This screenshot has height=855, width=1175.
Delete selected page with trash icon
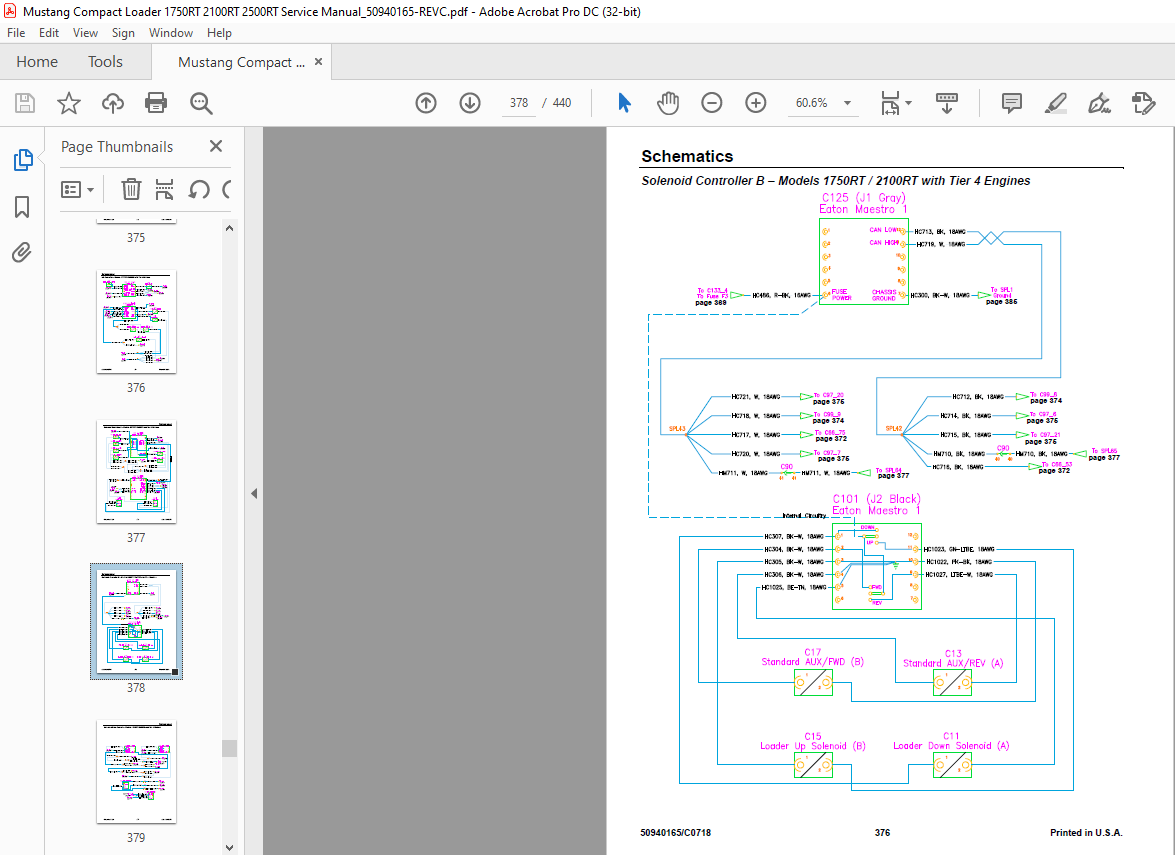(131, 189)
